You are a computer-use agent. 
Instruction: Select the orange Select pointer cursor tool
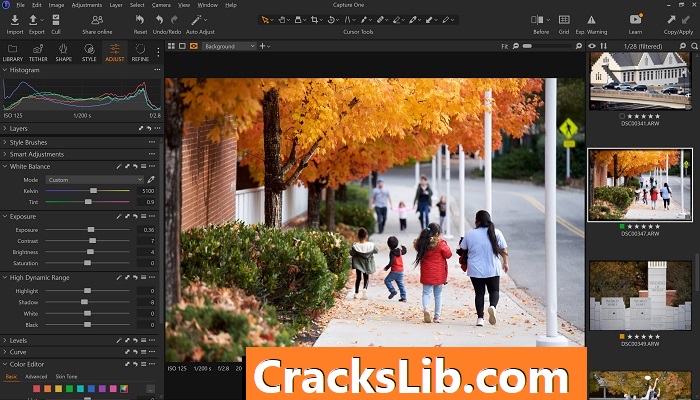(265, 20)
